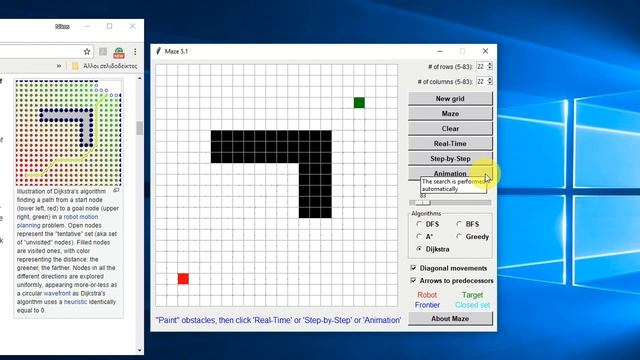Screen dimensions: 640x360
Task: Click the 'Frontier' legend label
Action: click(427, 305)
